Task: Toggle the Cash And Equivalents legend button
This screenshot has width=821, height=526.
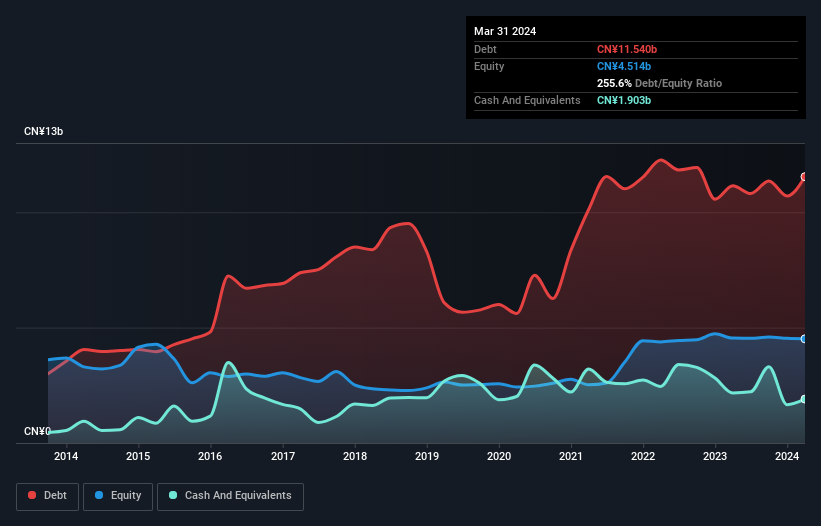Action: tap(230, 496)
